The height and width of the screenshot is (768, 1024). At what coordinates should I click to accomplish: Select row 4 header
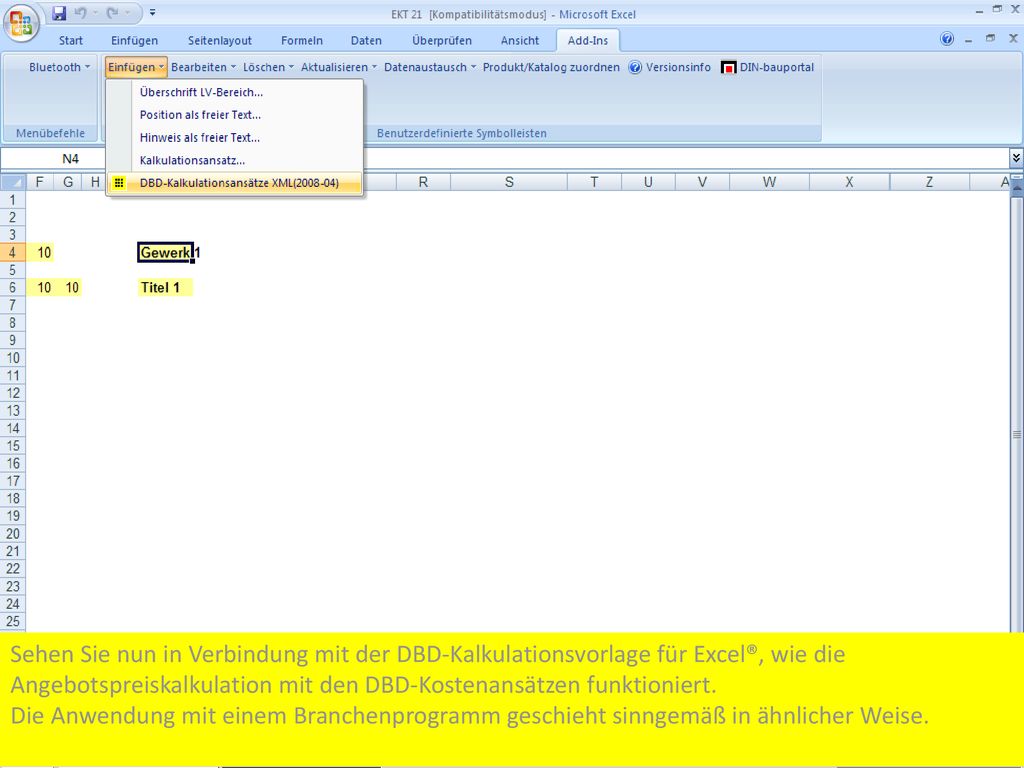click(12, 253)
